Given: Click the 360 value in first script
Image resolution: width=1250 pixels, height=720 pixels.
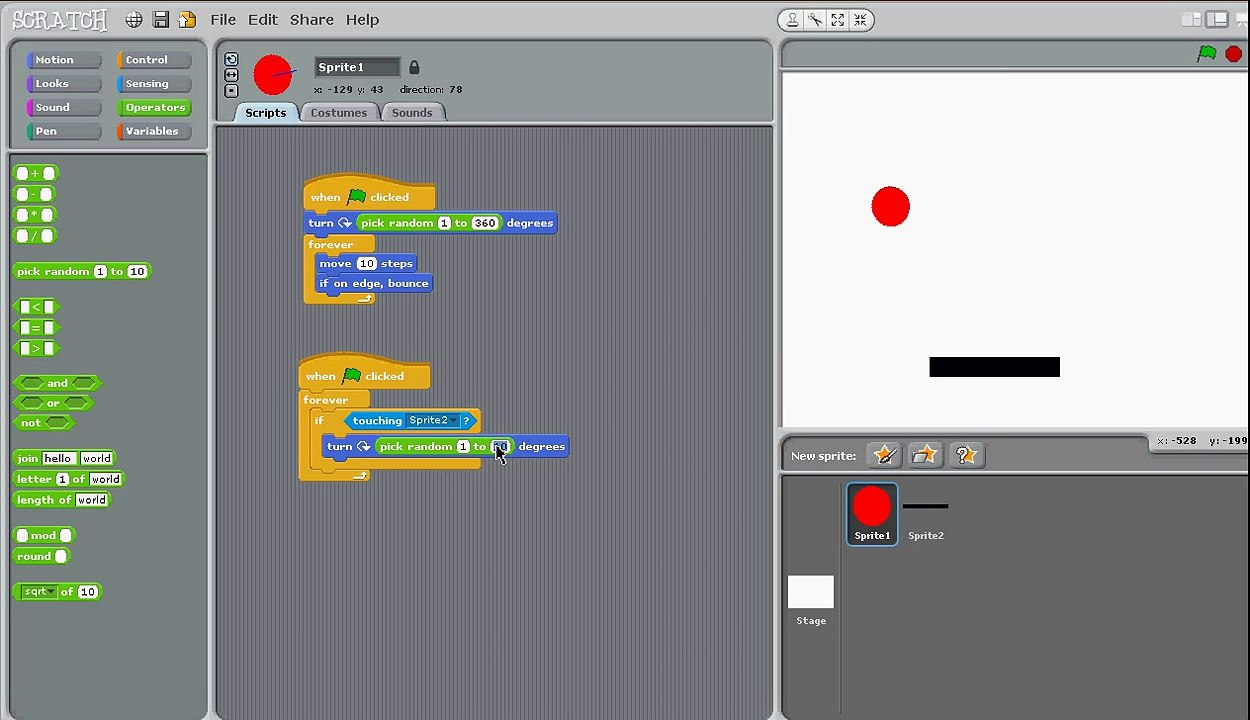Looking at the screenshot, I should coord(485,223).
